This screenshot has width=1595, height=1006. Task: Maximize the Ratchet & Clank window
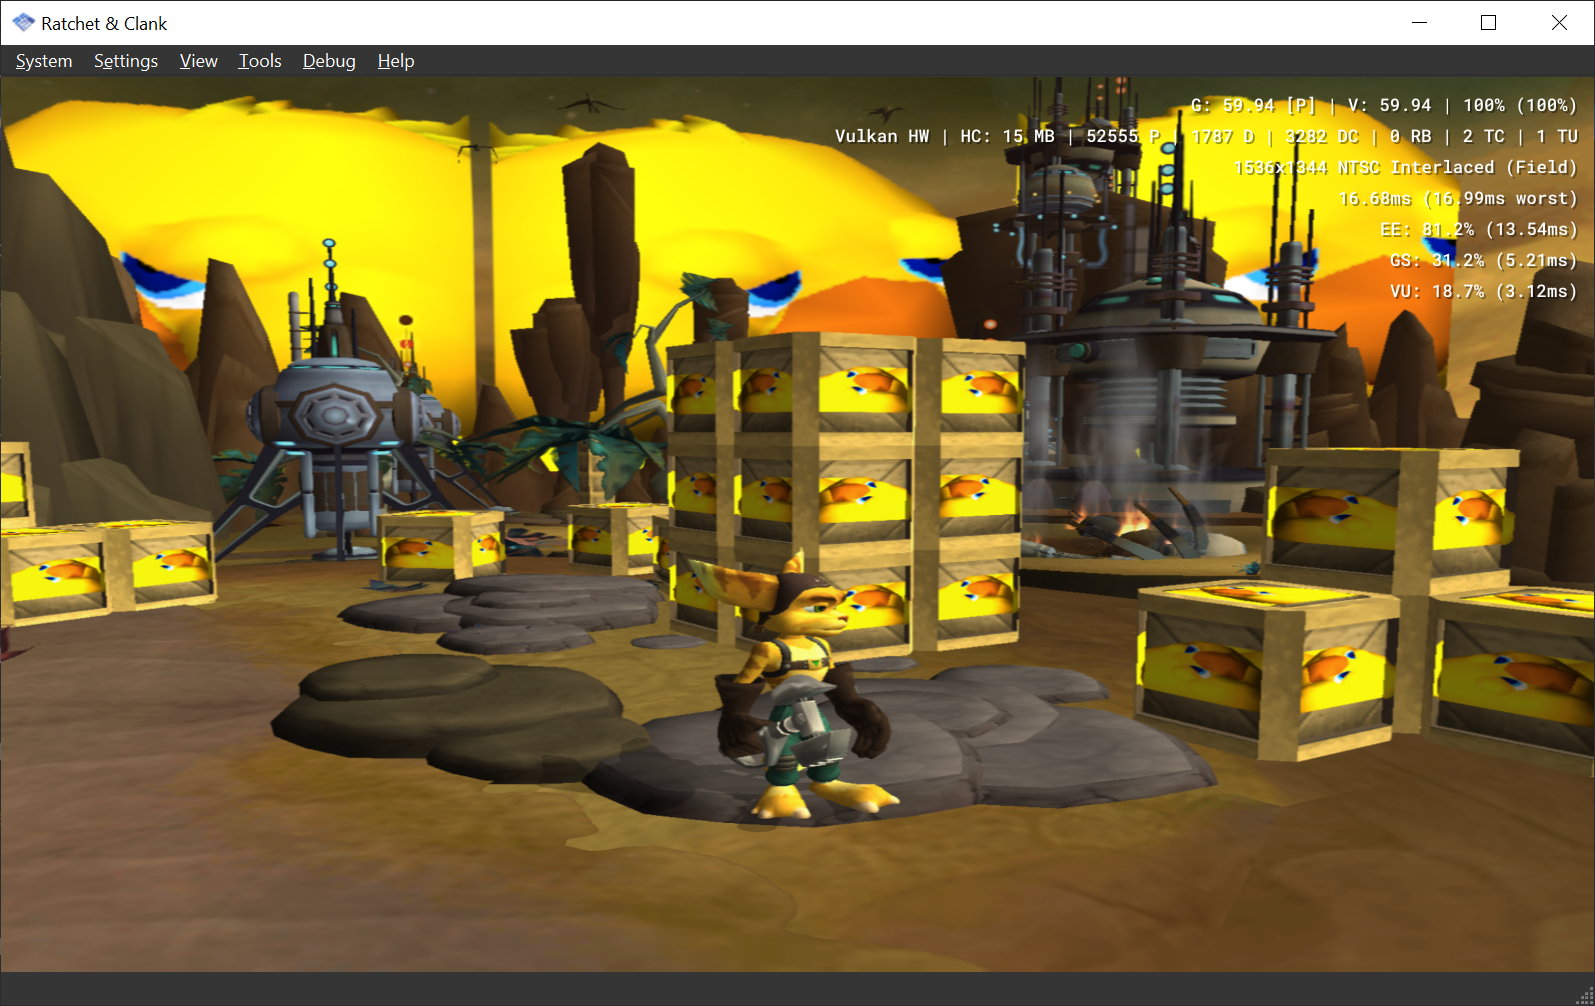1488,23
